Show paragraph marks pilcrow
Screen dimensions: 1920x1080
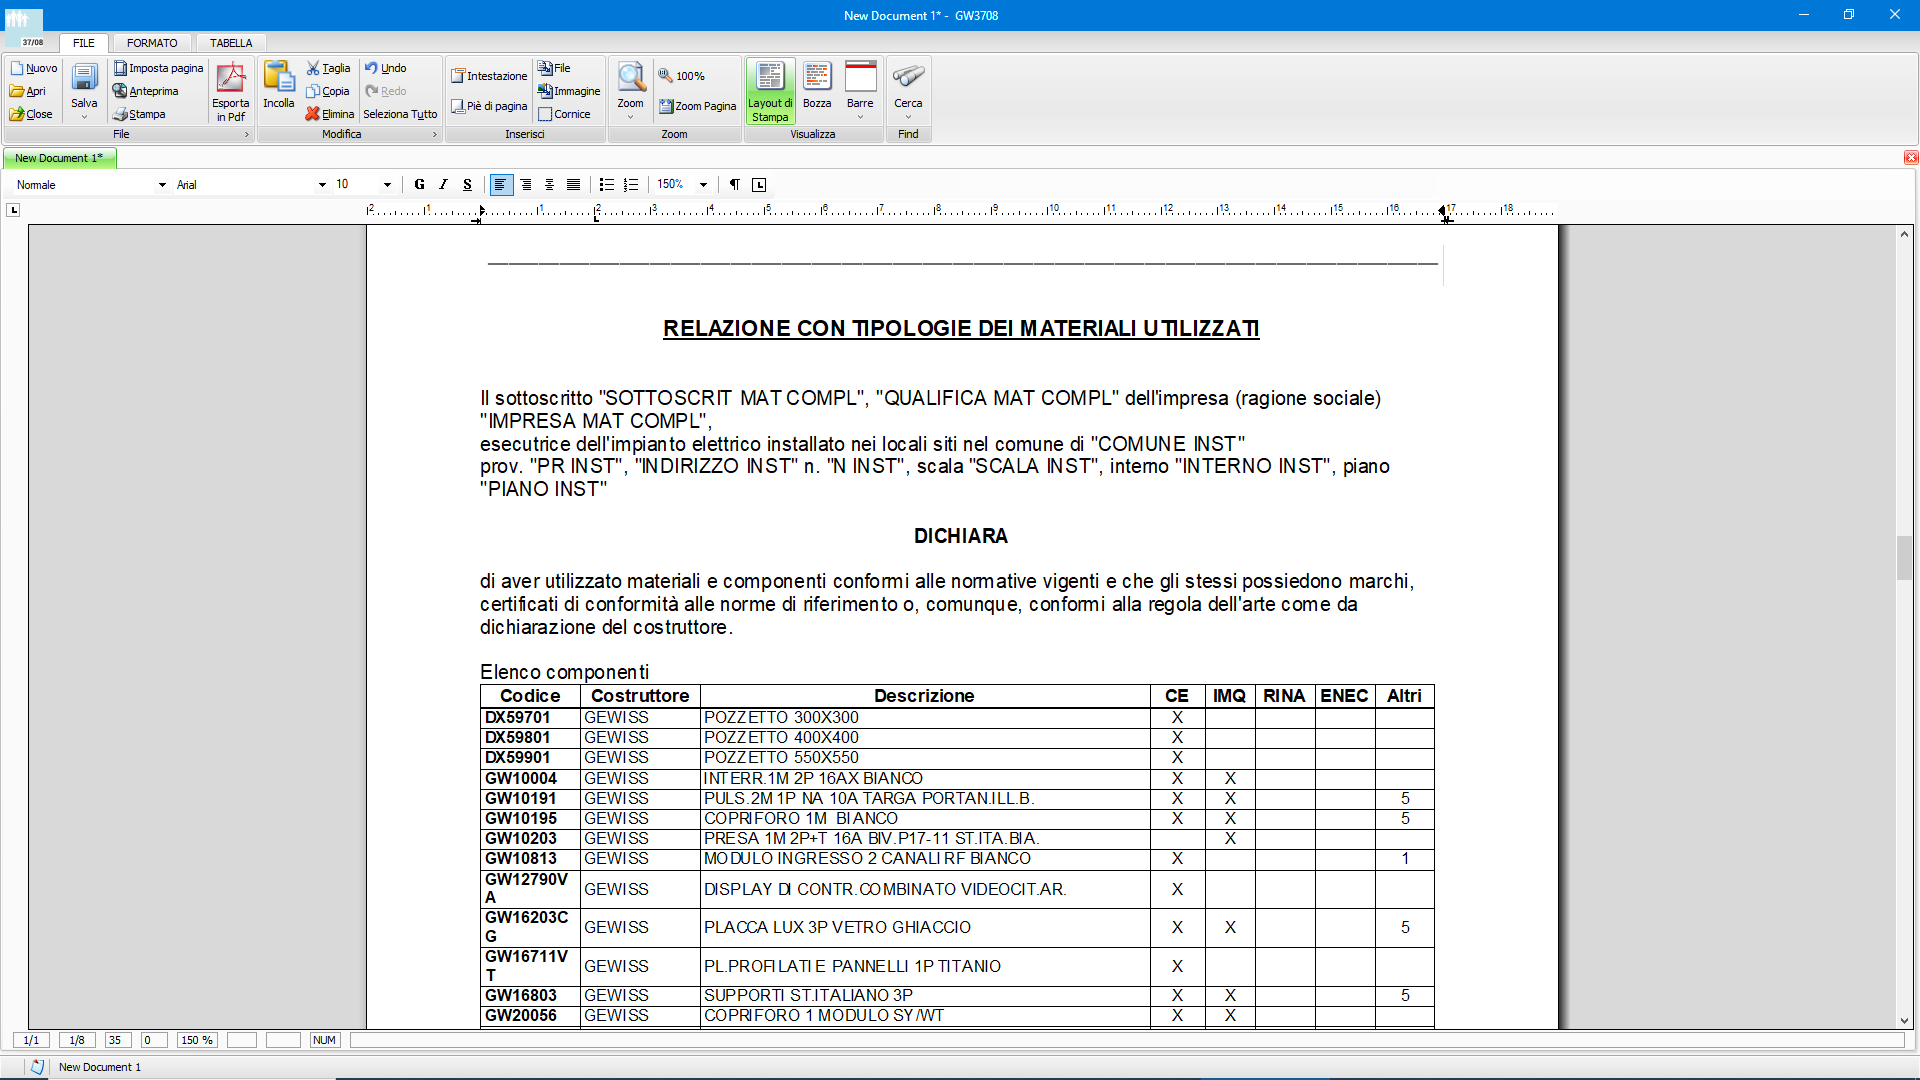tap(735, 185)
